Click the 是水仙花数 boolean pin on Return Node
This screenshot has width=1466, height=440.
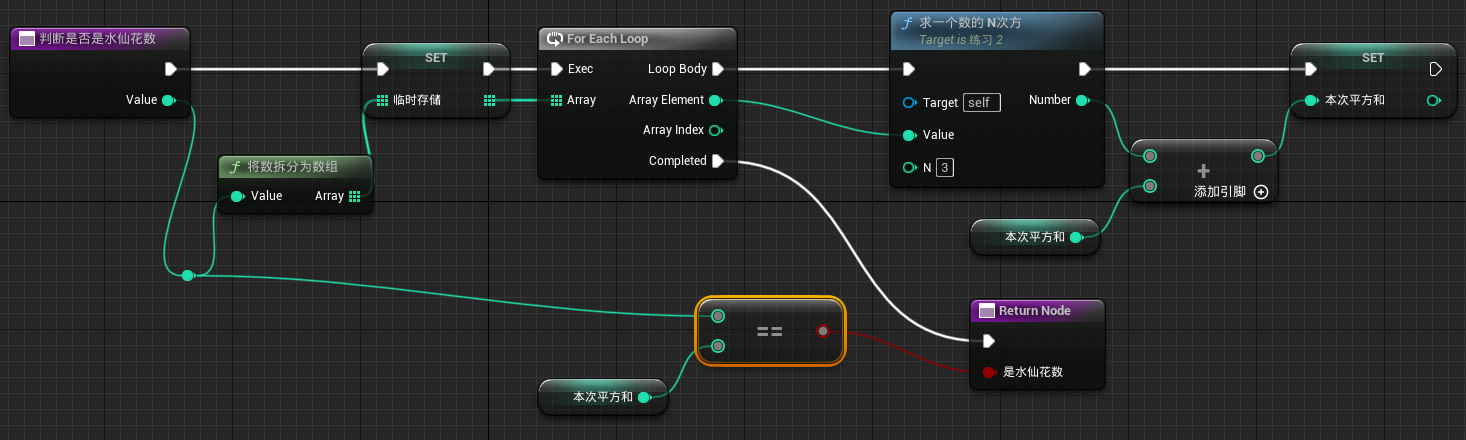click(x=988, y=372)
